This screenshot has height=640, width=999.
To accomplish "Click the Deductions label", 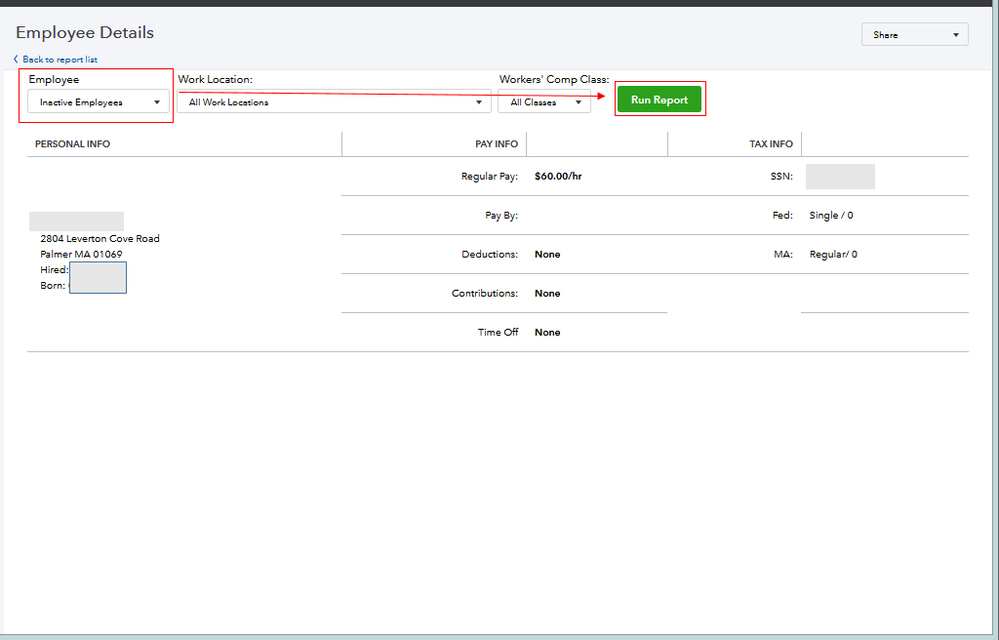I will pyautogui.click(x=490, y=254).
